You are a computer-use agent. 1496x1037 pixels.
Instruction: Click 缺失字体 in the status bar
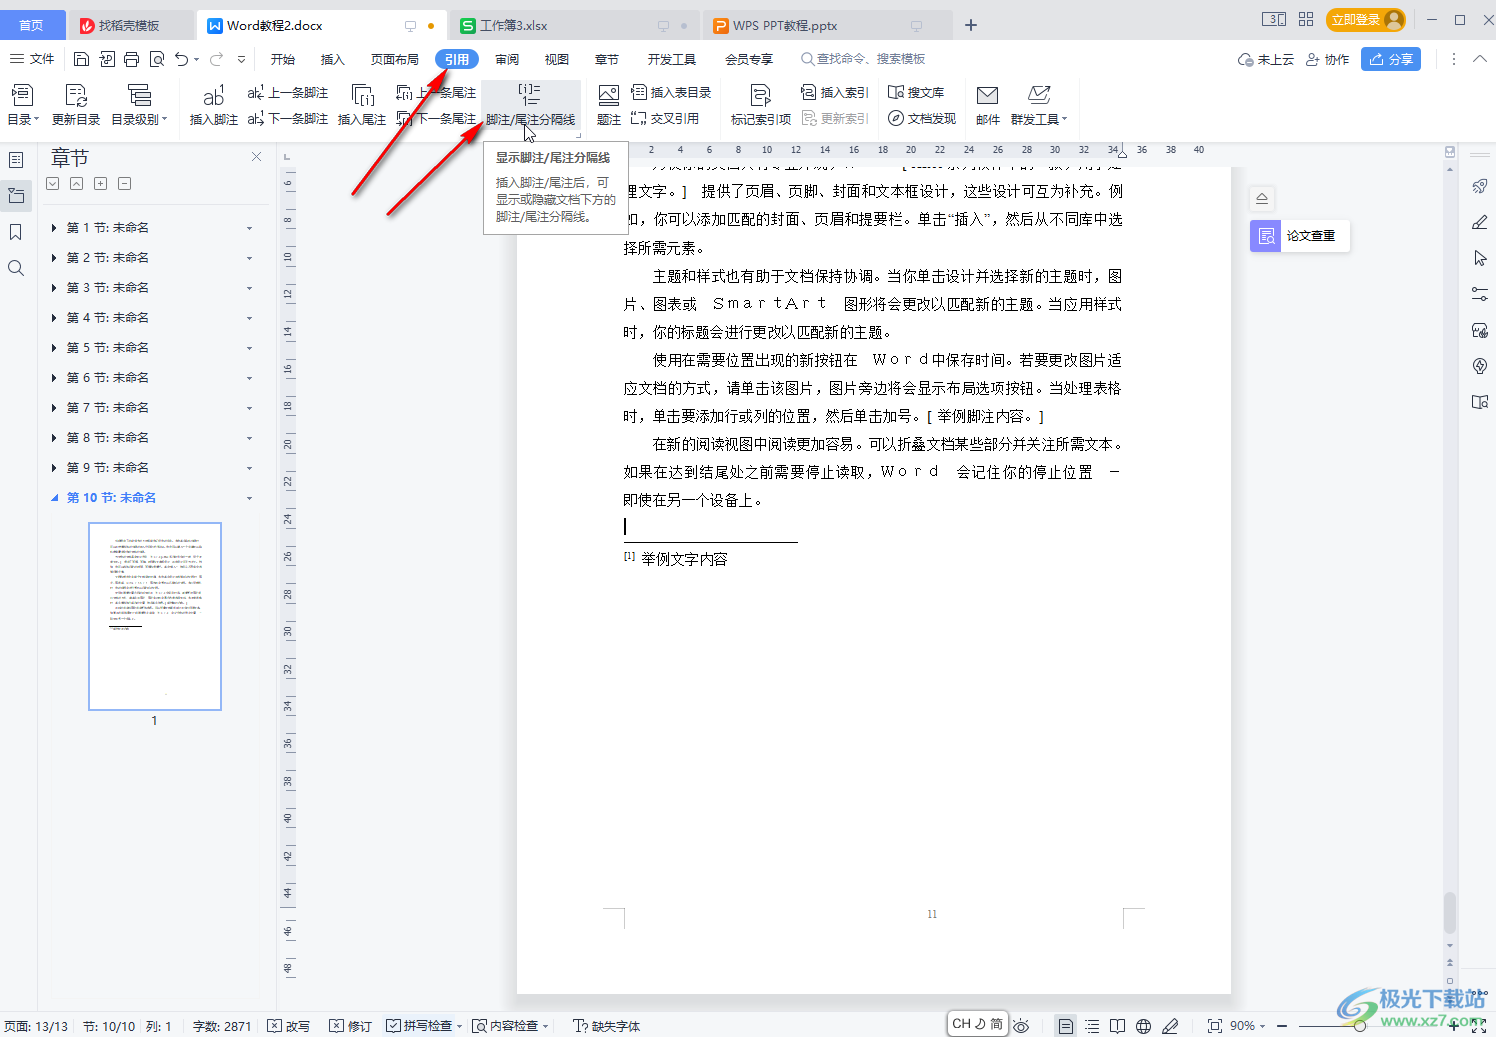click(x=606, y=1026)
